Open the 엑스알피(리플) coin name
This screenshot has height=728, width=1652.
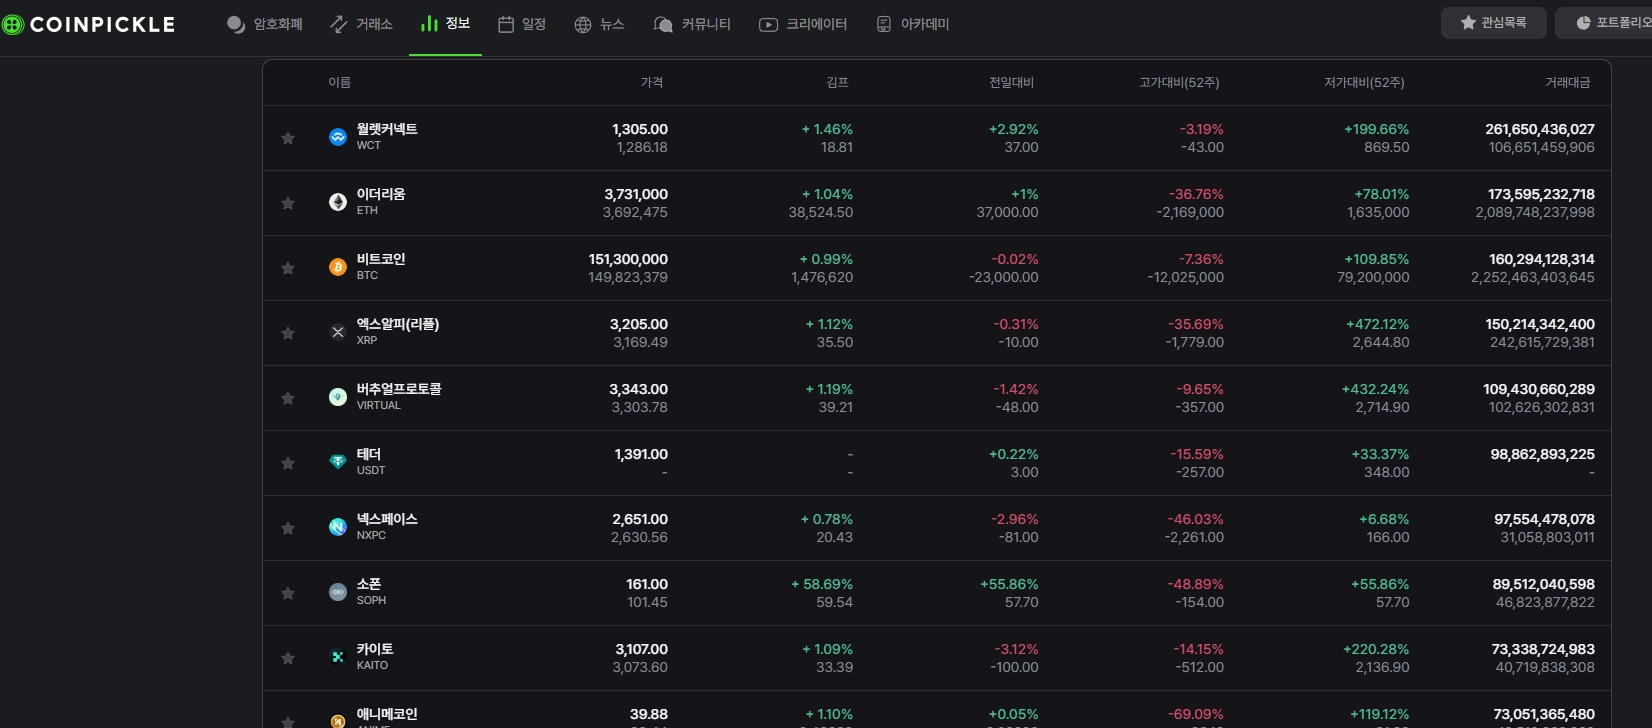[x=398, y=324]
